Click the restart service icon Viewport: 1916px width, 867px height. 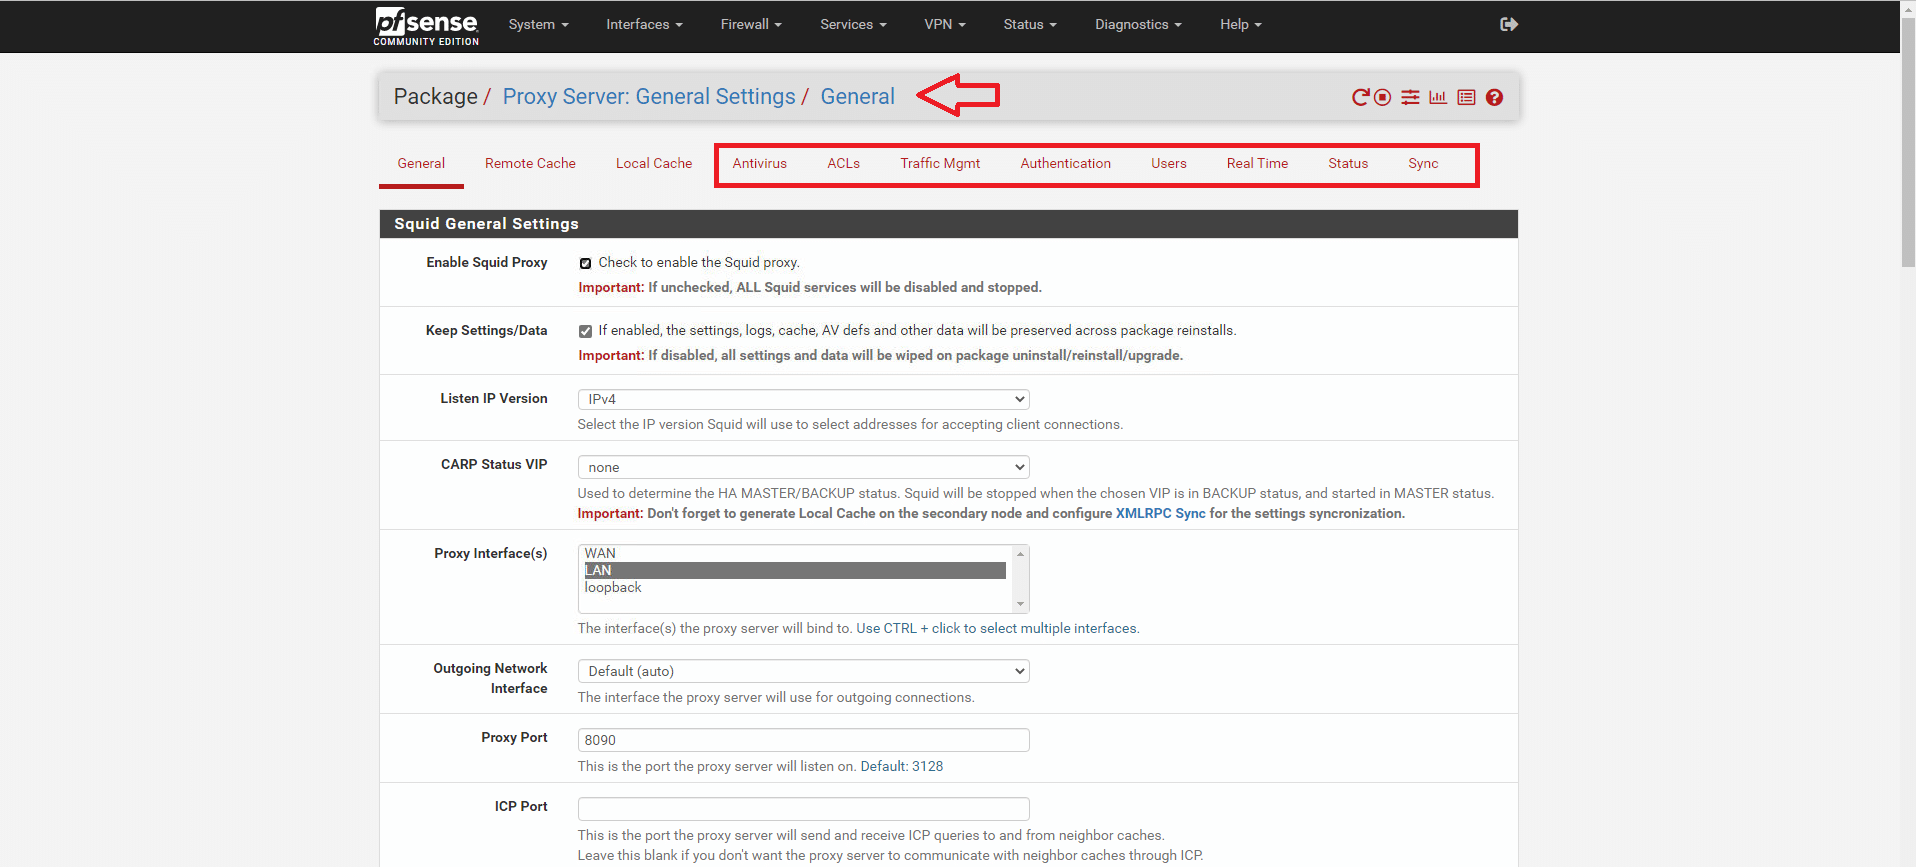coord(1360,97)
